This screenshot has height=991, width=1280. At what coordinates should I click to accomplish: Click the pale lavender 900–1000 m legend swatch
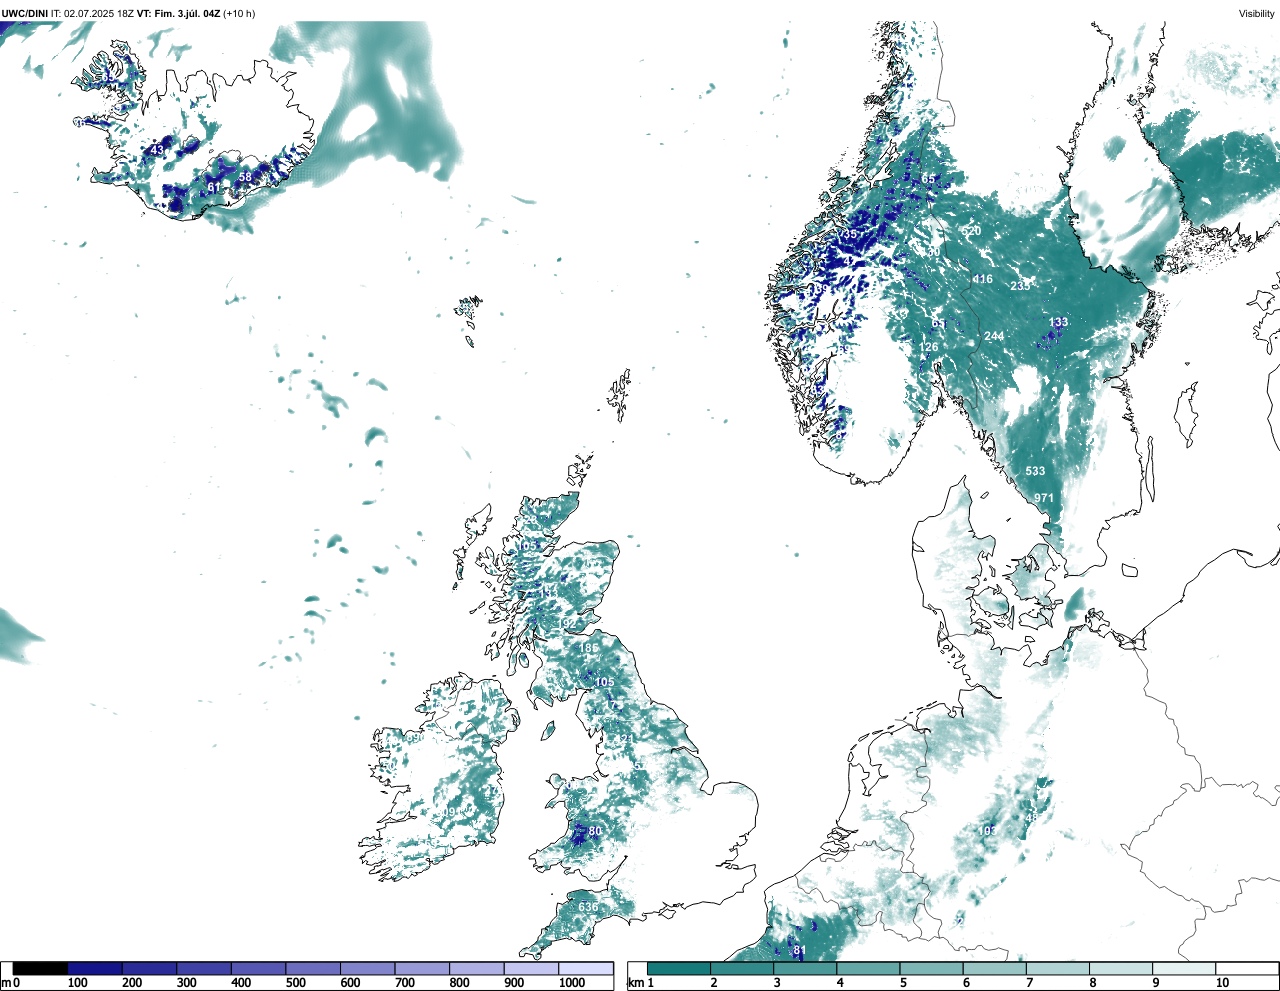531,968
